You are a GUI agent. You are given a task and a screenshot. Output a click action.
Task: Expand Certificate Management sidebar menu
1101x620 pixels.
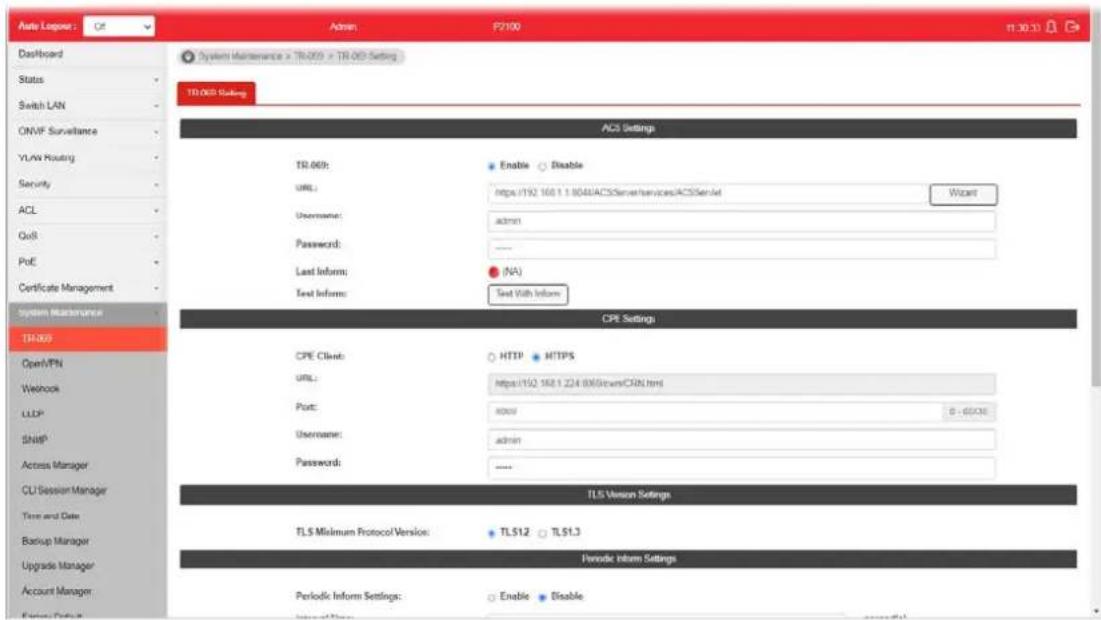point(88,288)
